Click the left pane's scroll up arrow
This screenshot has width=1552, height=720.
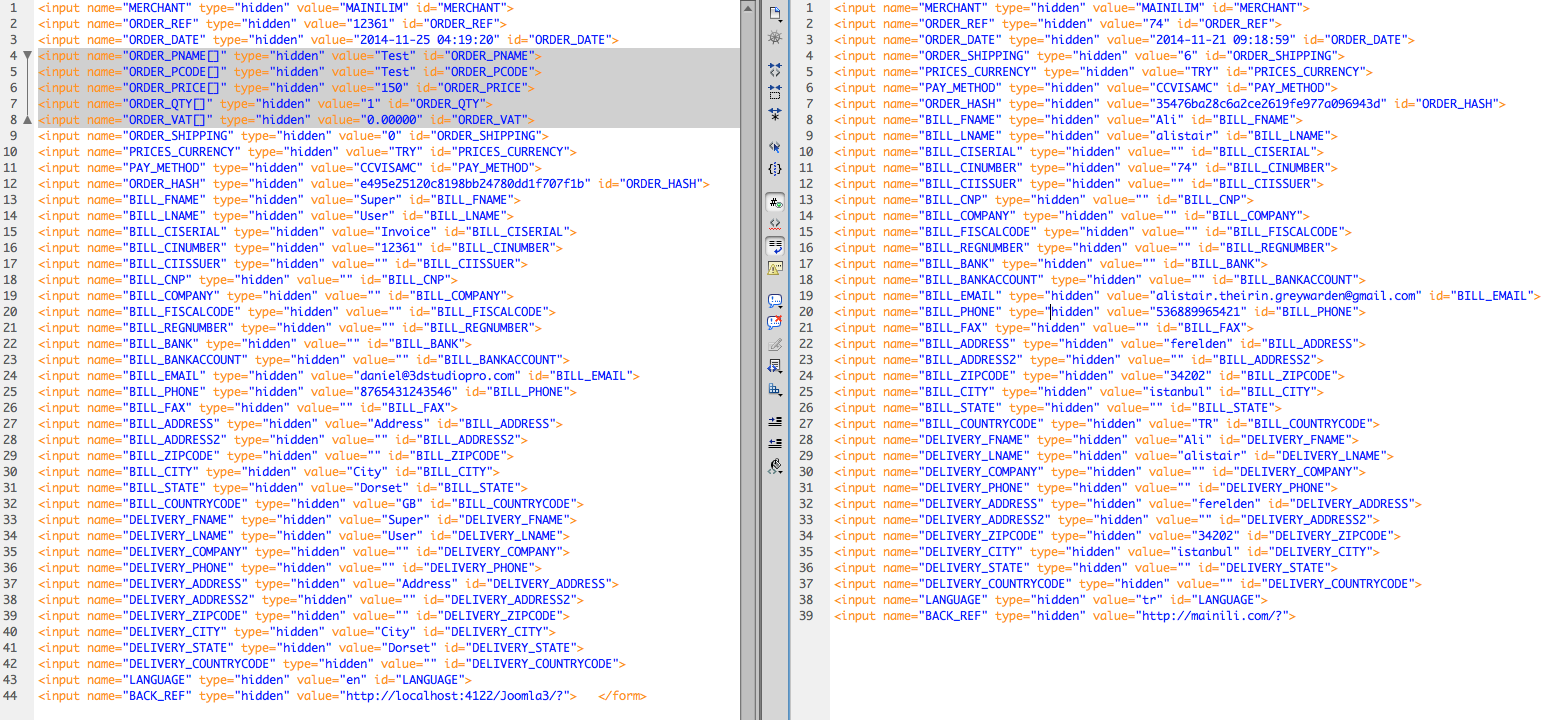coord(749,8)
